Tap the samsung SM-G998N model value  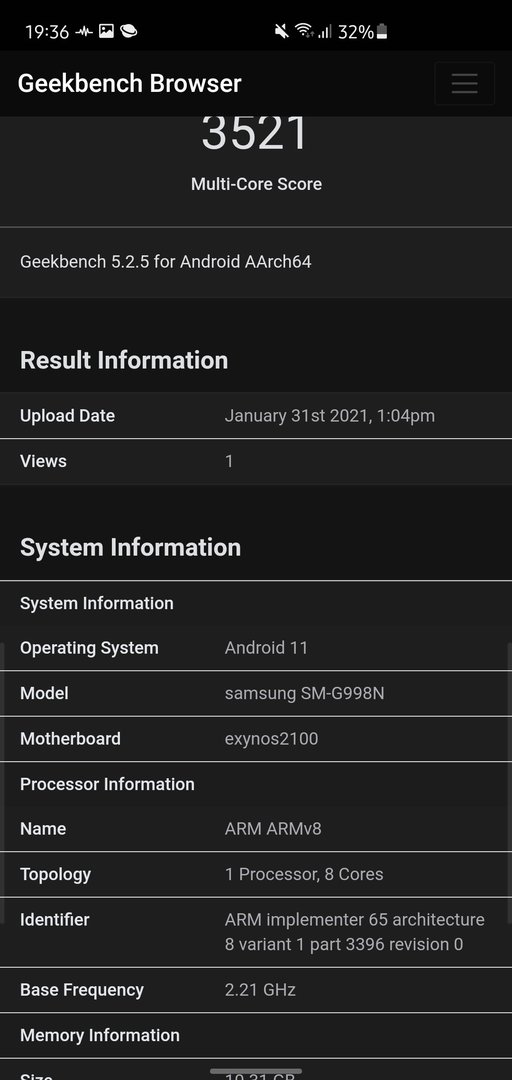(x=305, y=694)
